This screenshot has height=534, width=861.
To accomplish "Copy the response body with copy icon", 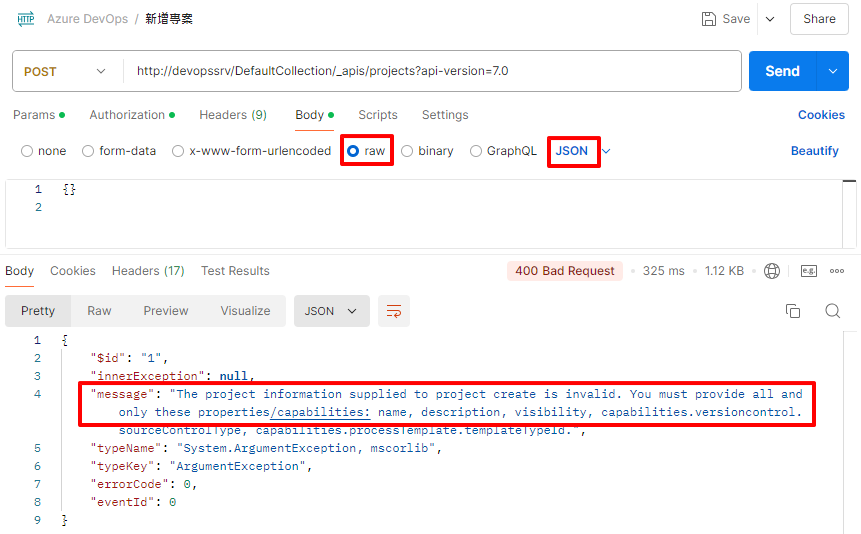I will click(793, 311).
